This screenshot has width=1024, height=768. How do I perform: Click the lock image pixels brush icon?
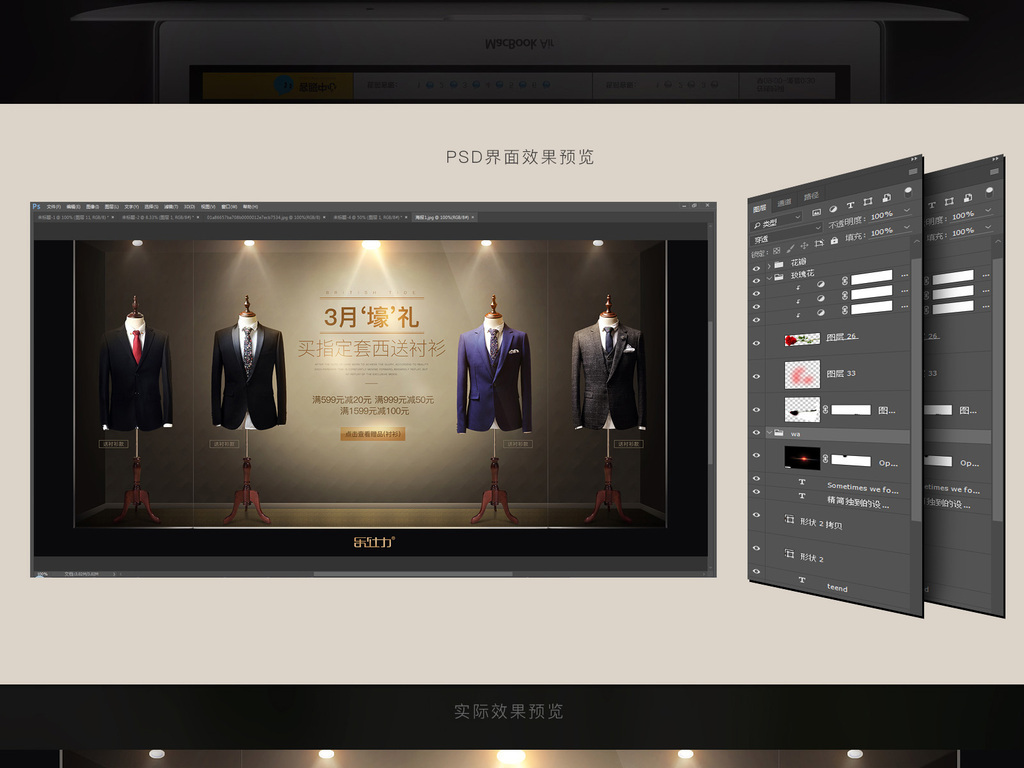[x=790, y=247]
